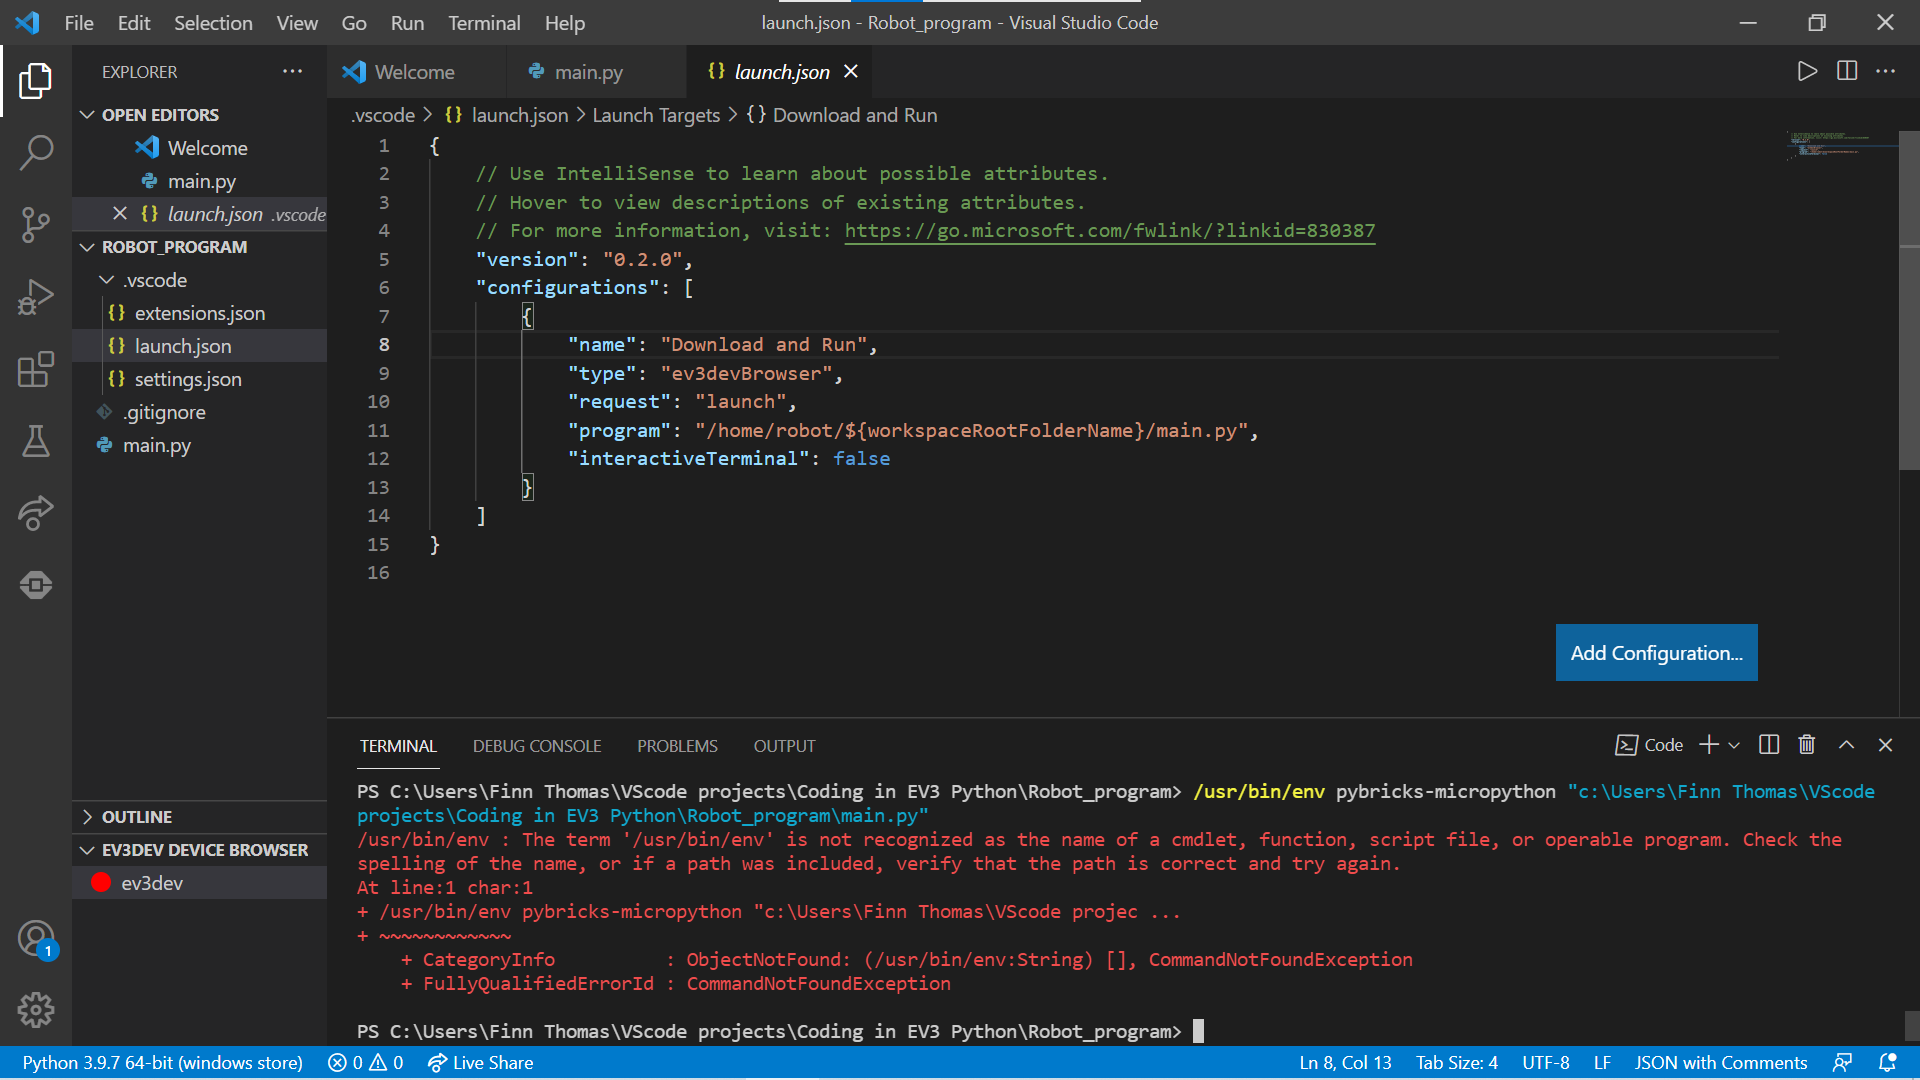Viewport: 1920px width, 1080px height.
Task: Kill the terminal with trash icon
Action: pos(1807,745)
